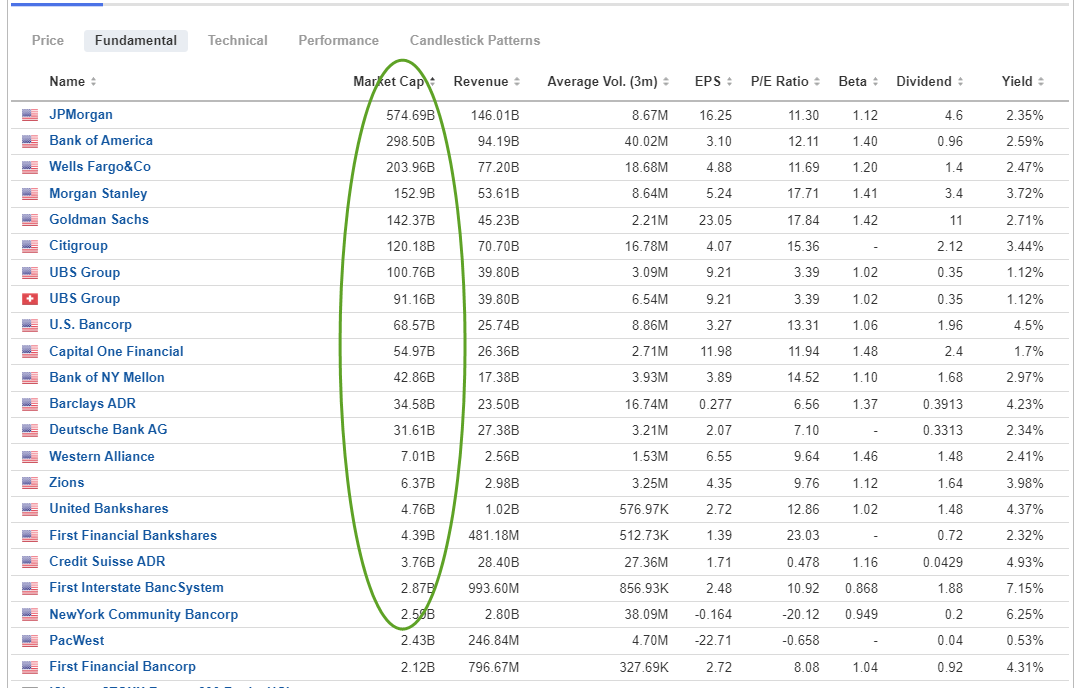1082x688 pixels.
Task: Click Bank of America volume 40.02M
Action: tap(646, 141)
